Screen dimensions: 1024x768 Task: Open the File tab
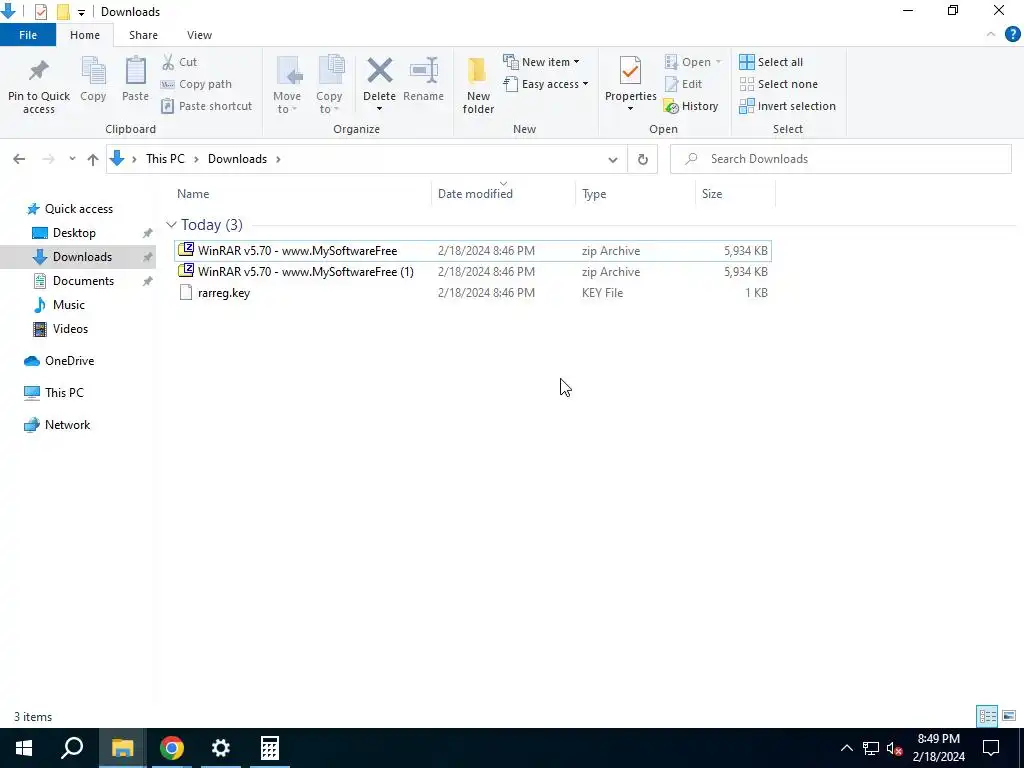[28, 35]
